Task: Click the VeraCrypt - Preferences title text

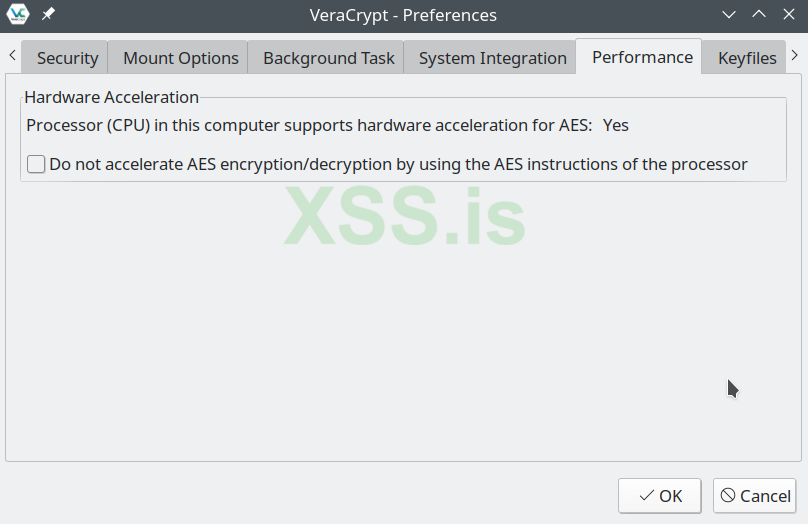Action: coord(403,15)
